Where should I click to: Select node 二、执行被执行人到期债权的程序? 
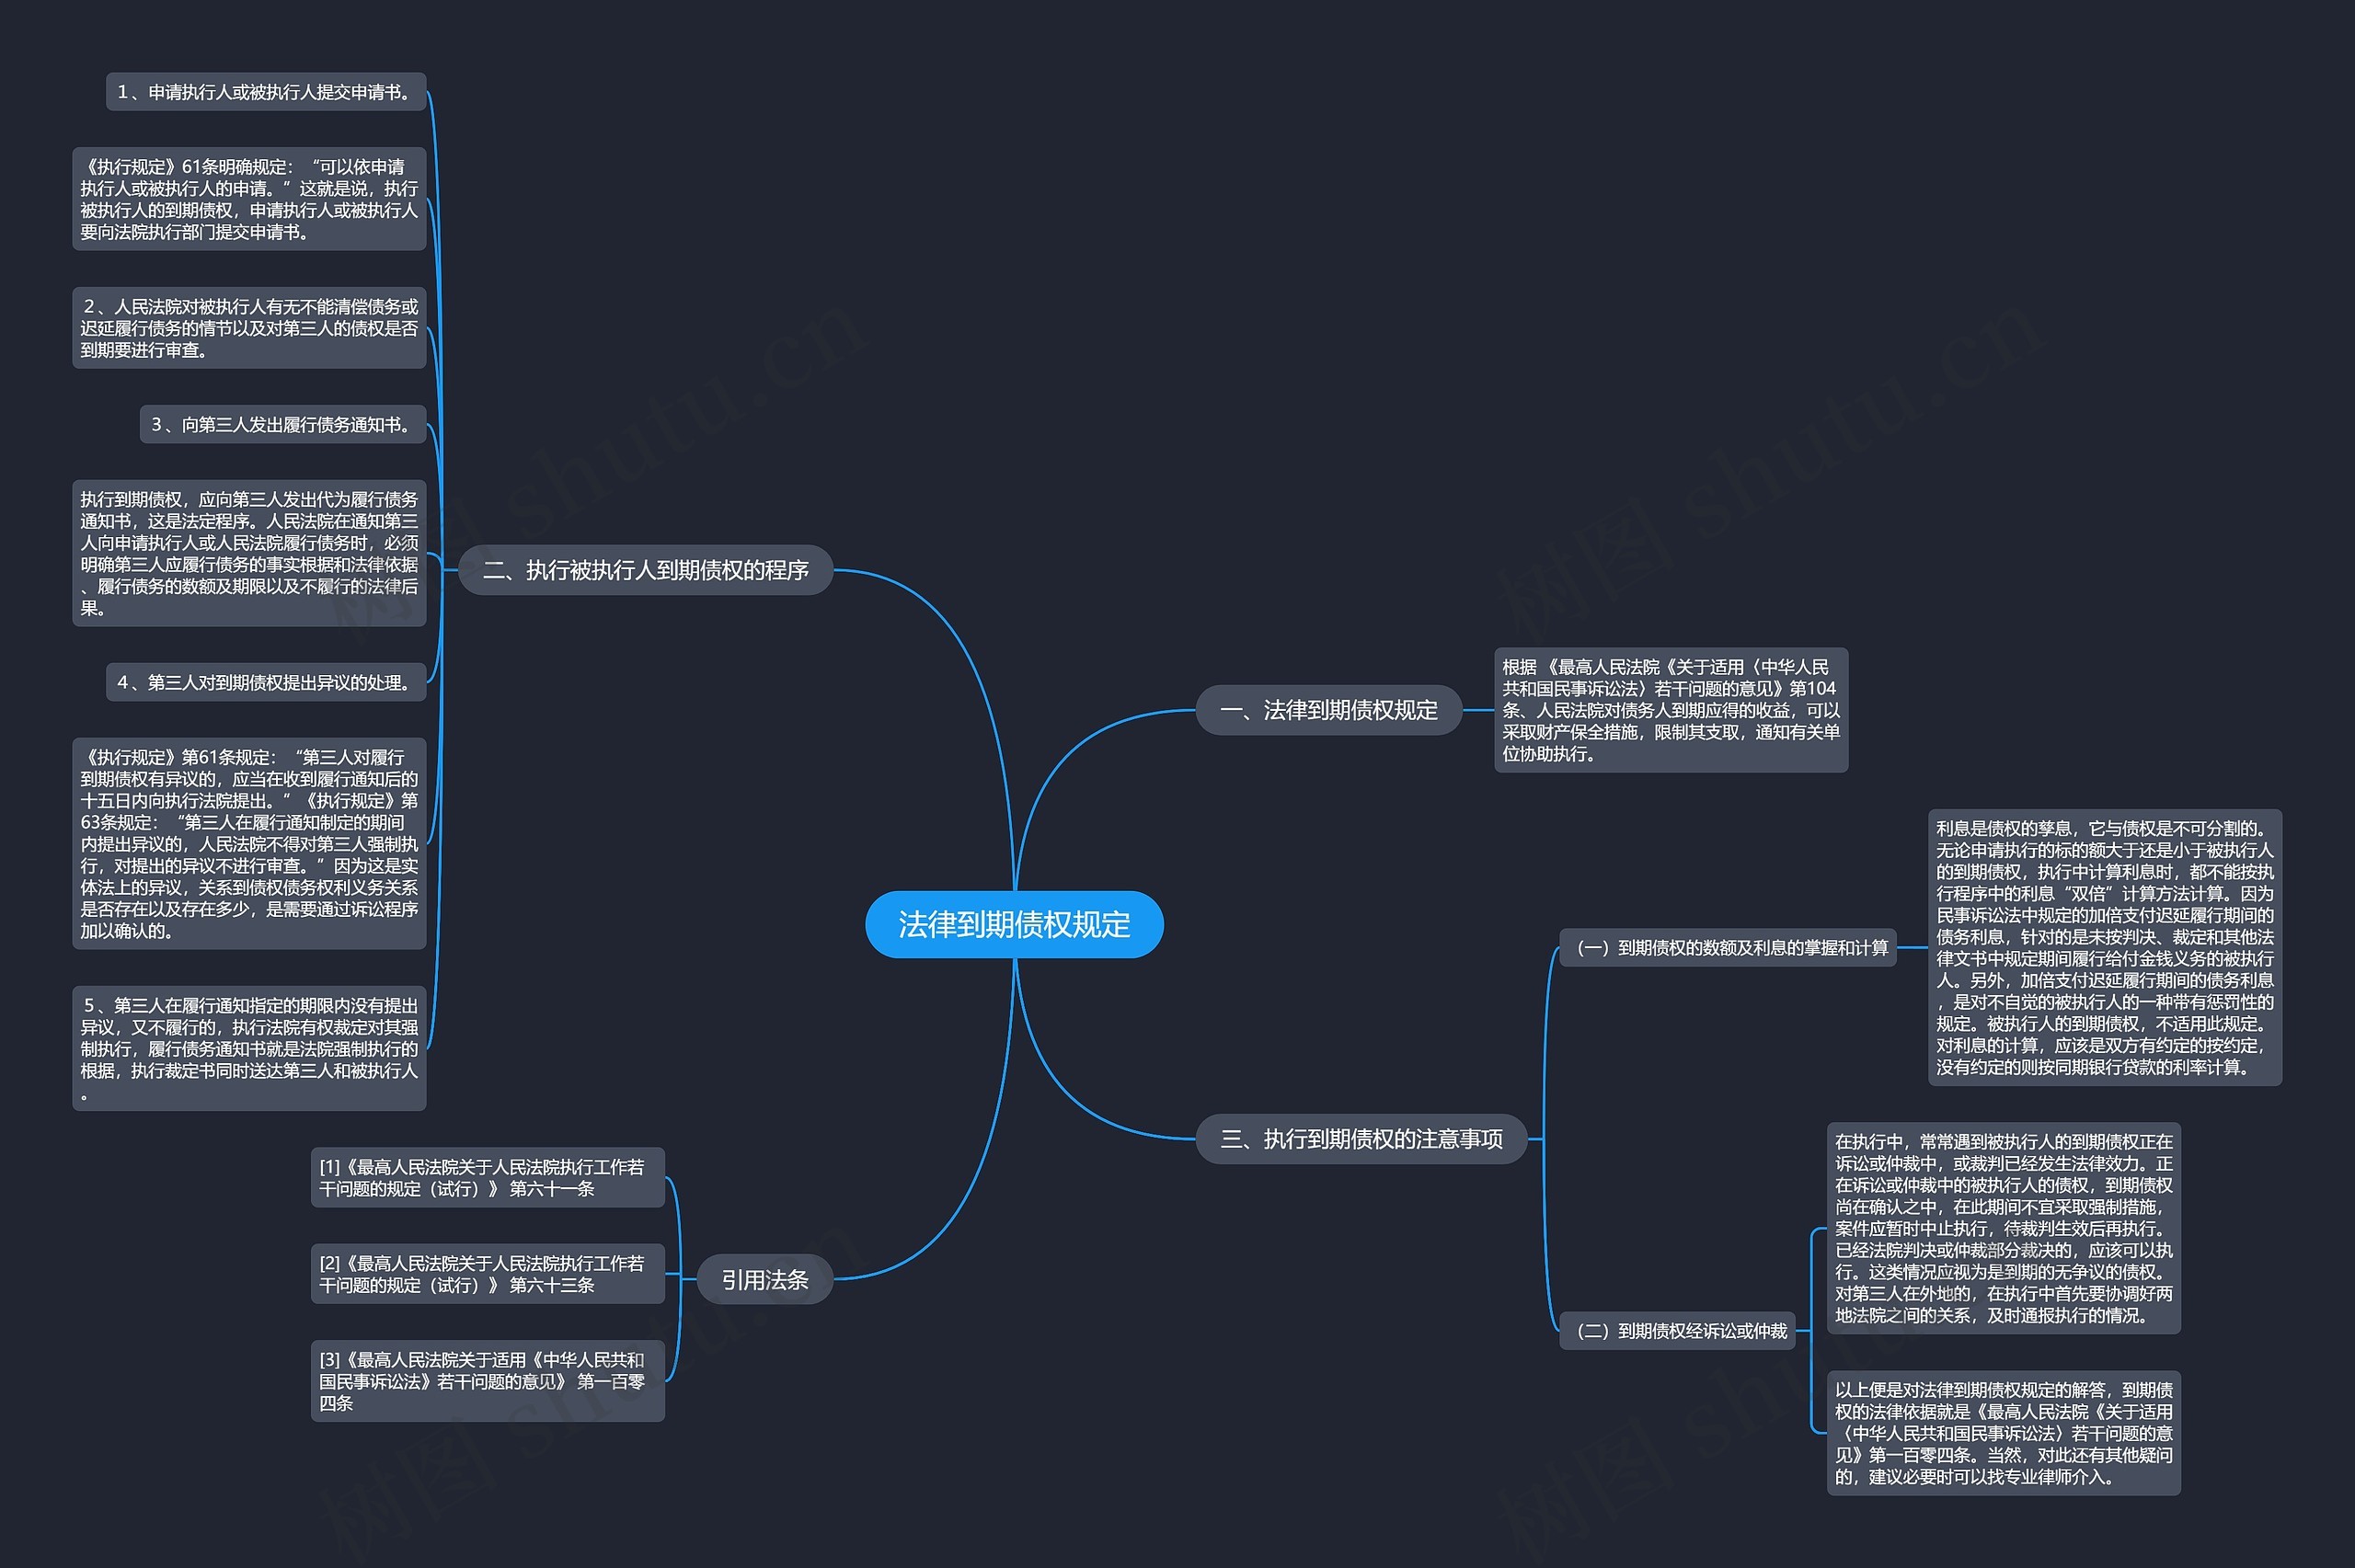tap(645, 570)
